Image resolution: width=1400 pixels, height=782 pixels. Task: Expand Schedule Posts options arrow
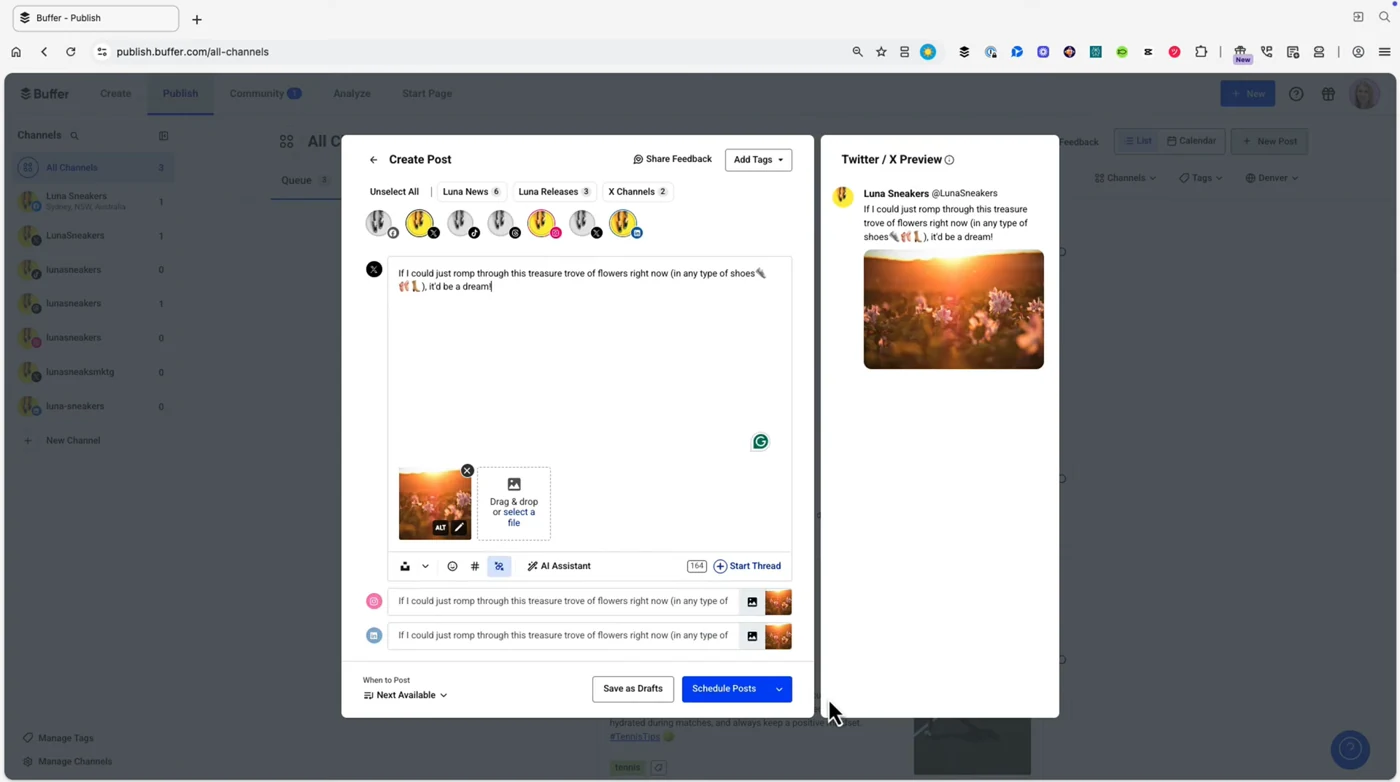pos(779,689)
